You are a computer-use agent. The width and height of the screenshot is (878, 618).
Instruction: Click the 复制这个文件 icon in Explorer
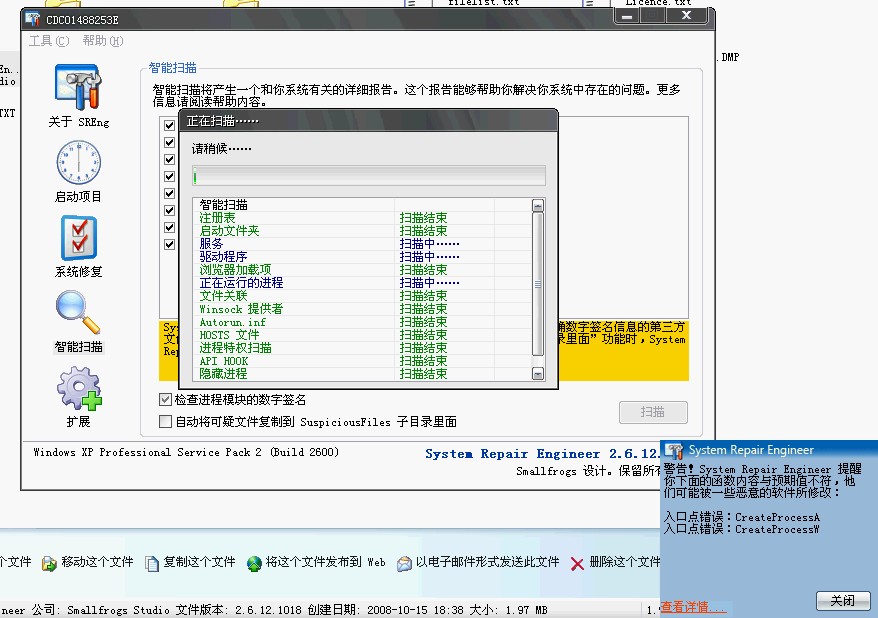click(152, 563)
